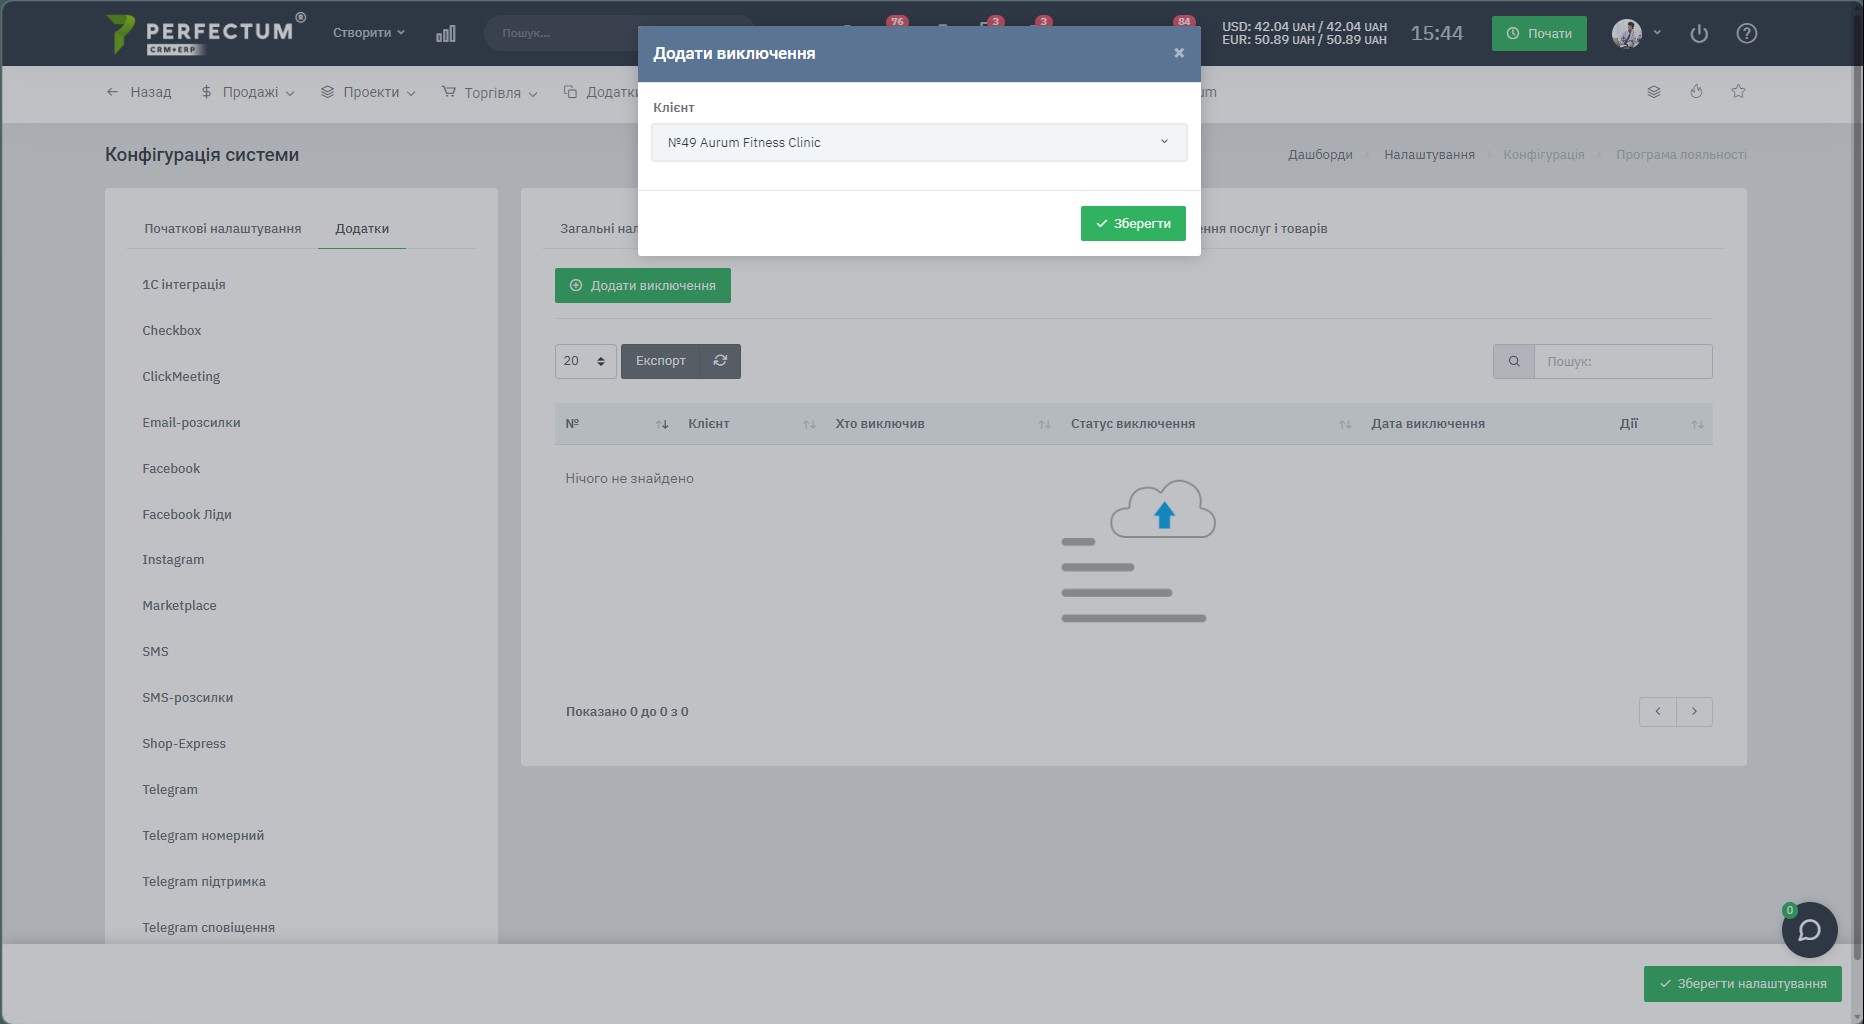
Task: Expand the user avatar menu
Action: pos(1636,33)
